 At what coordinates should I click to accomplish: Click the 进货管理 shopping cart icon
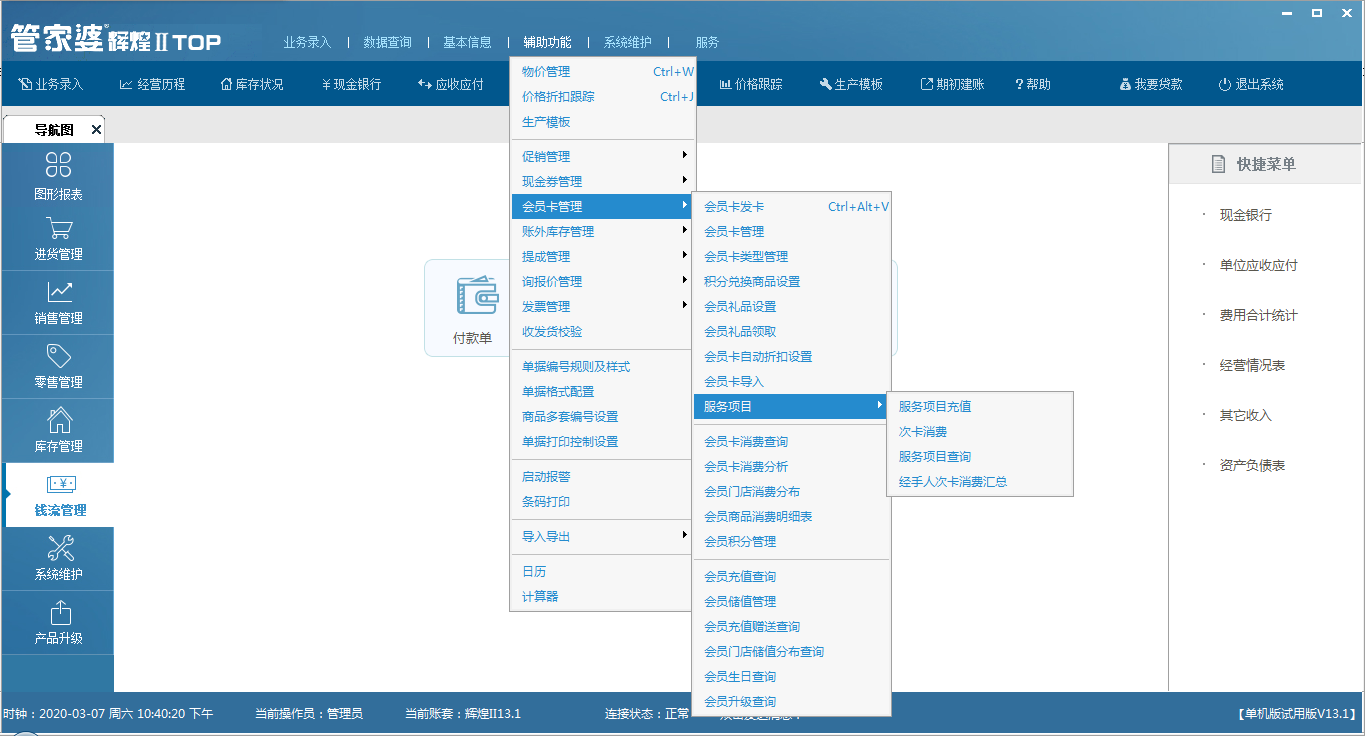(58, 229)
